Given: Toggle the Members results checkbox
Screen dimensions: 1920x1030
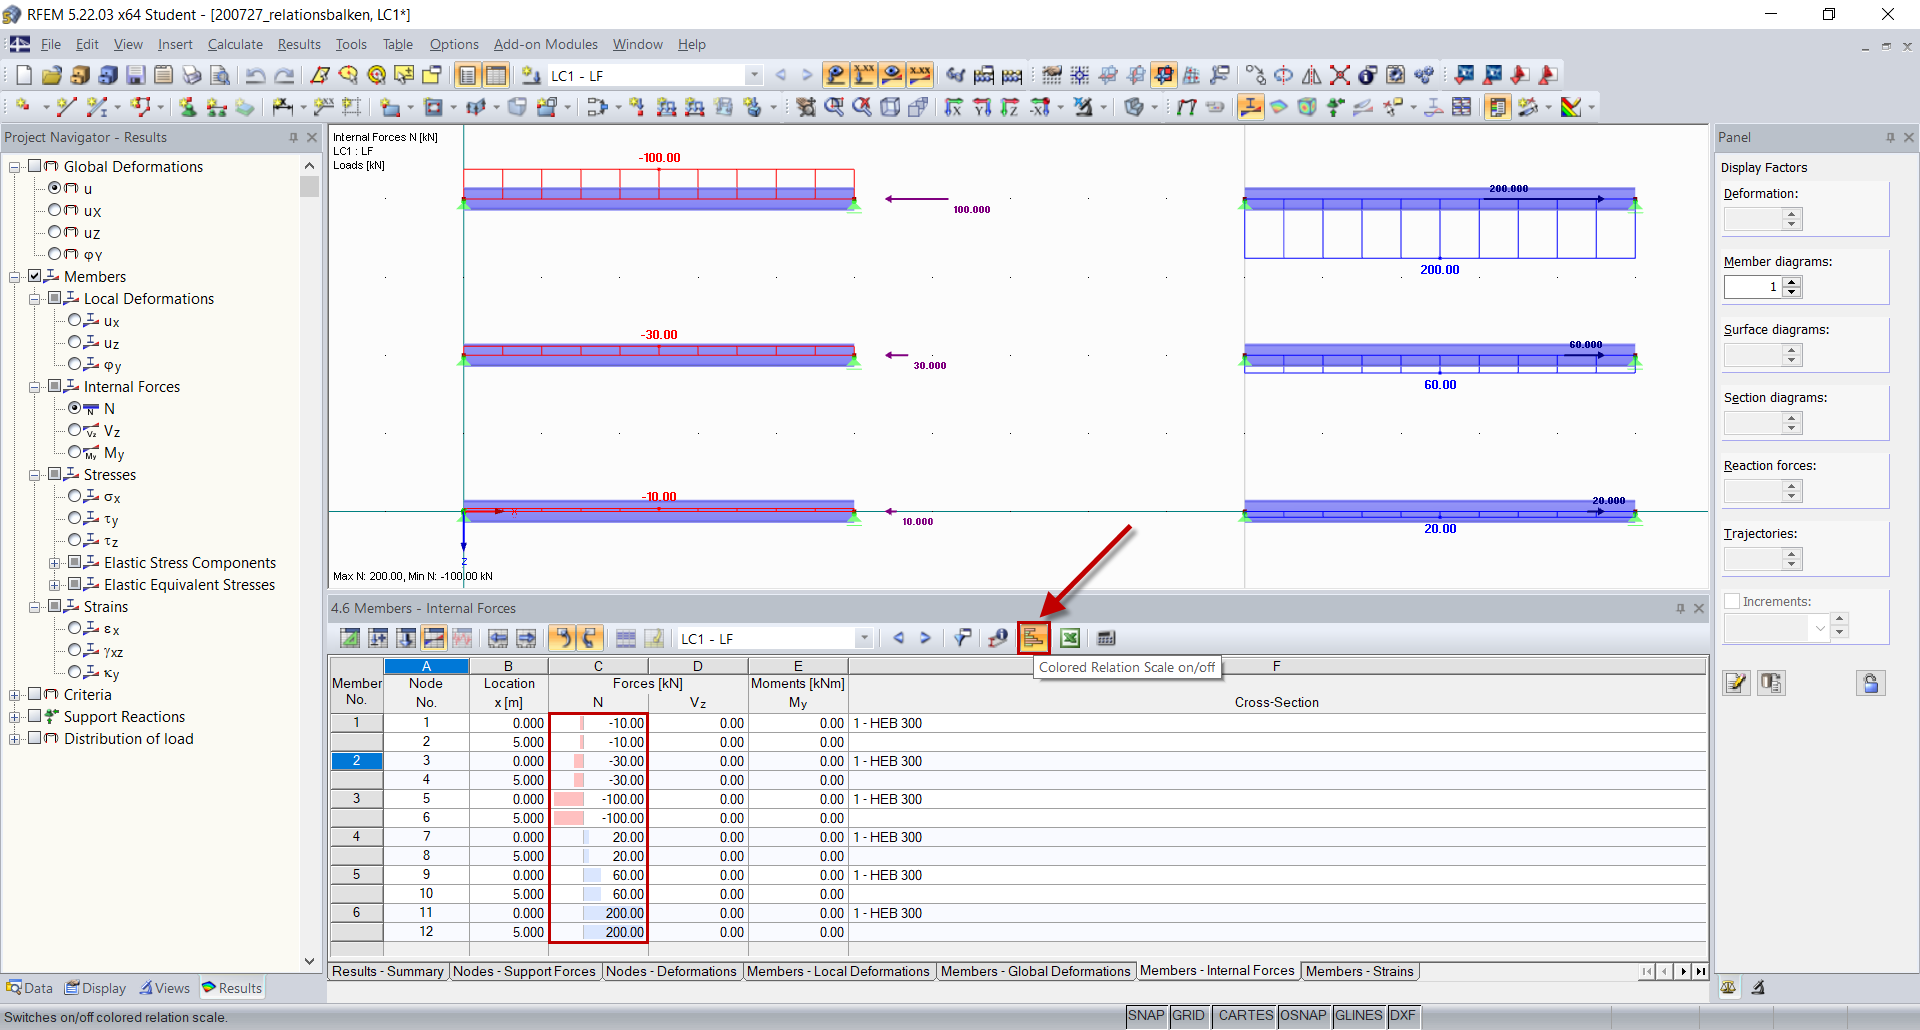Looking at the screenshot, I should (35, 276).
